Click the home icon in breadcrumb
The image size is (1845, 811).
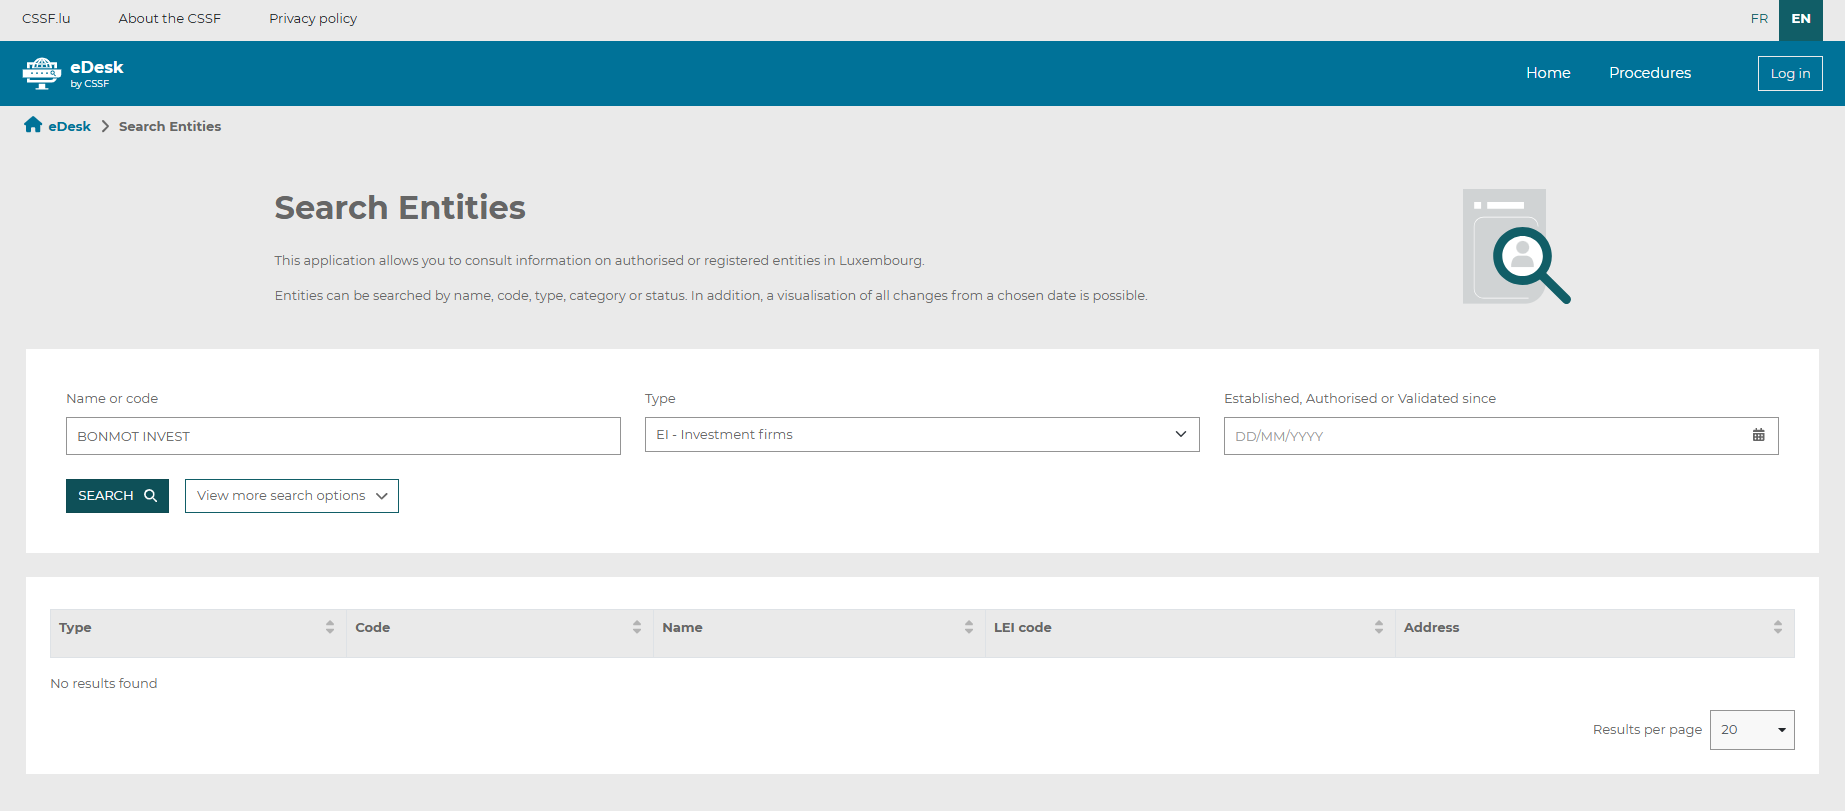coord(33,125)
